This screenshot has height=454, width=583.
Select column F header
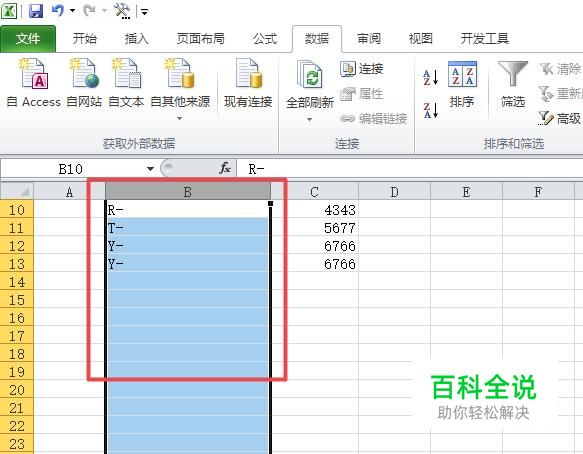tap(538, 191)
